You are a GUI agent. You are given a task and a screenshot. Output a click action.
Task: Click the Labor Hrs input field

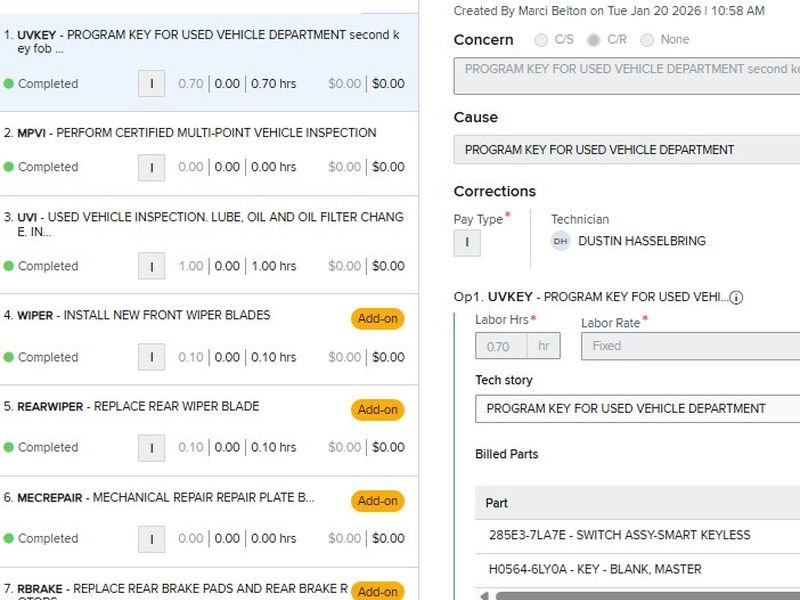point(504,346)
